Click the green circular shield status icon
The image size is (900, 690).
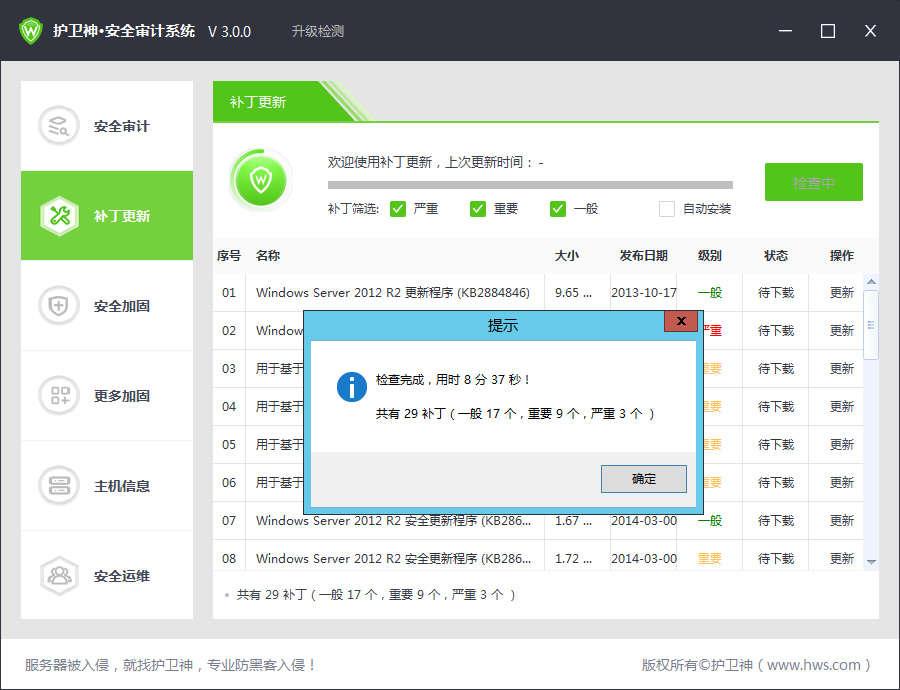tap(260, 181)
